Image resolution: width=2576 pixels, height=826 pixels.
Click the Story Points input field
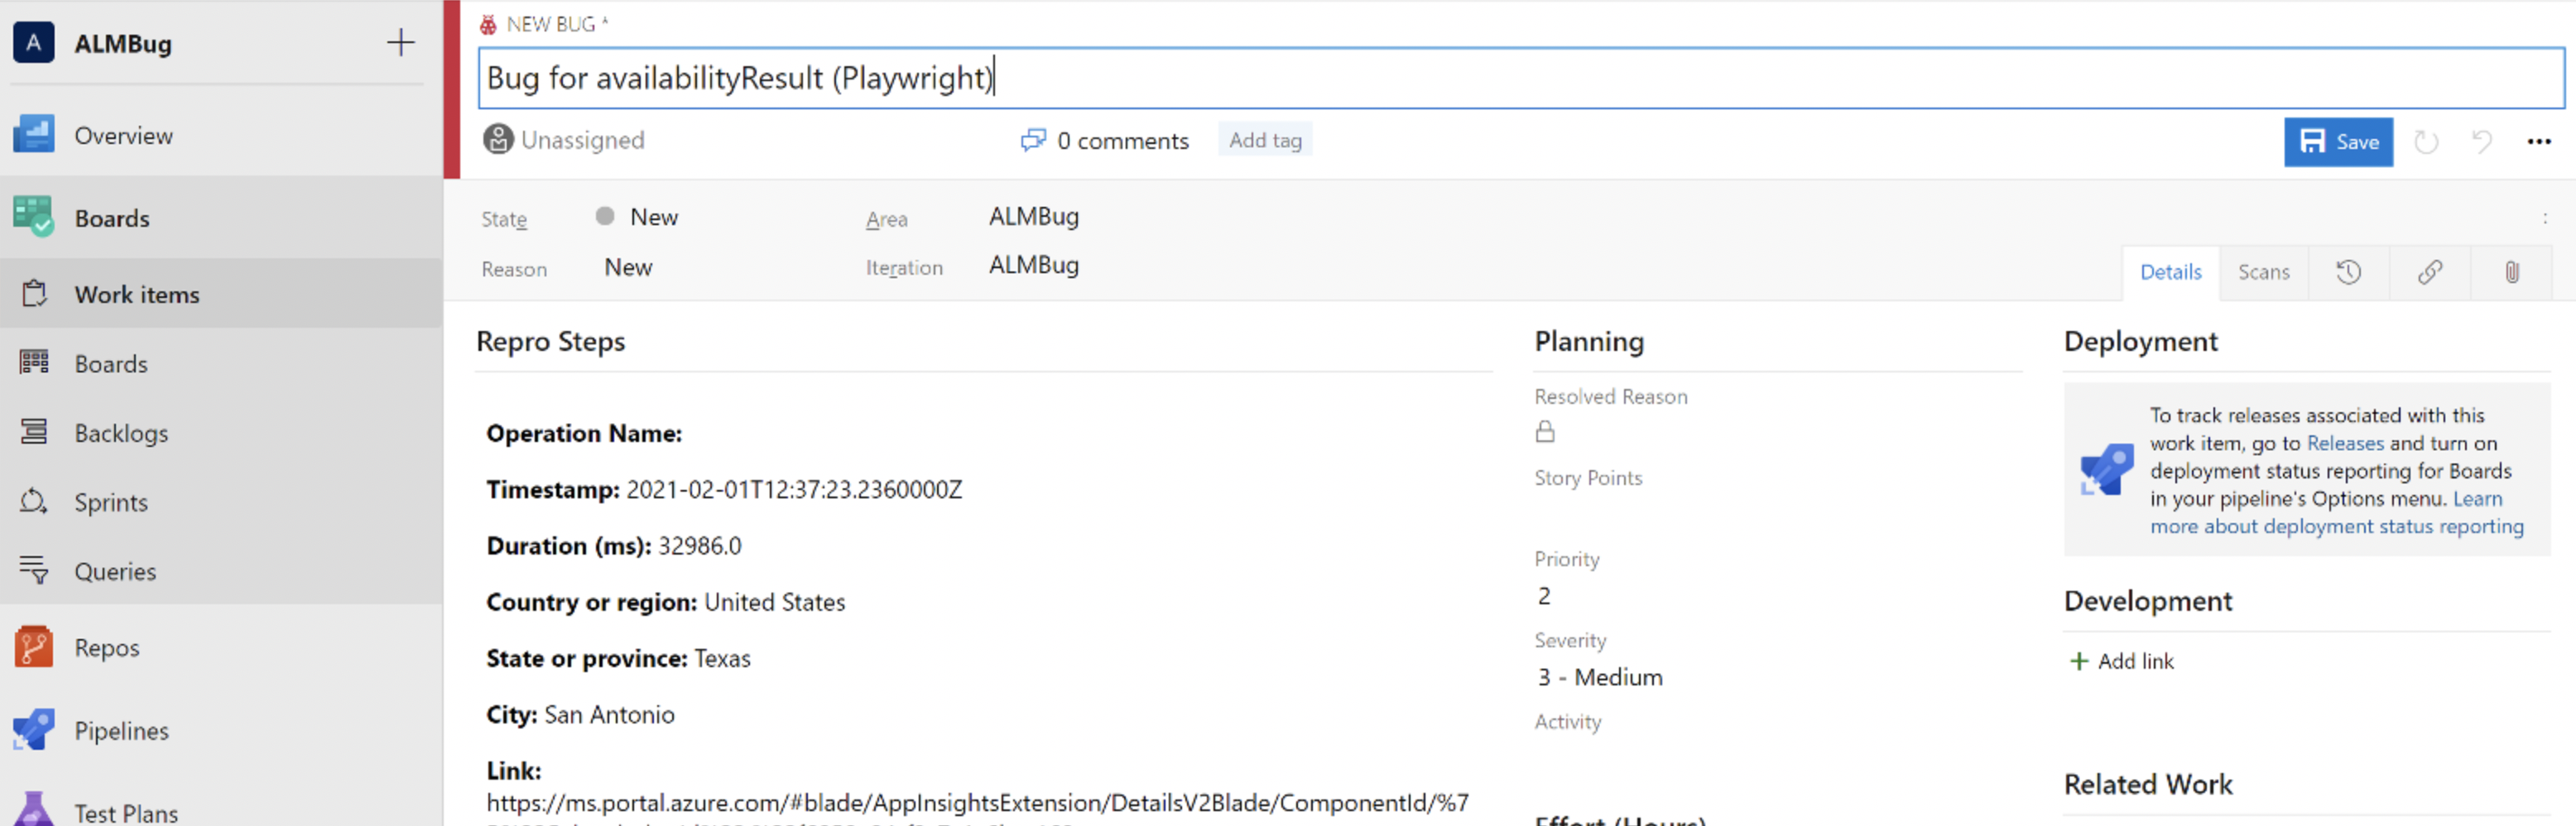tap(1776, 515)
